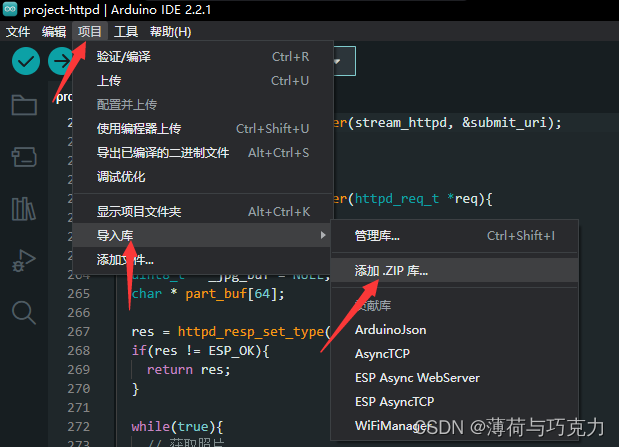Click the Upload arrow button

pyautogui.click(x=60, y=61)
